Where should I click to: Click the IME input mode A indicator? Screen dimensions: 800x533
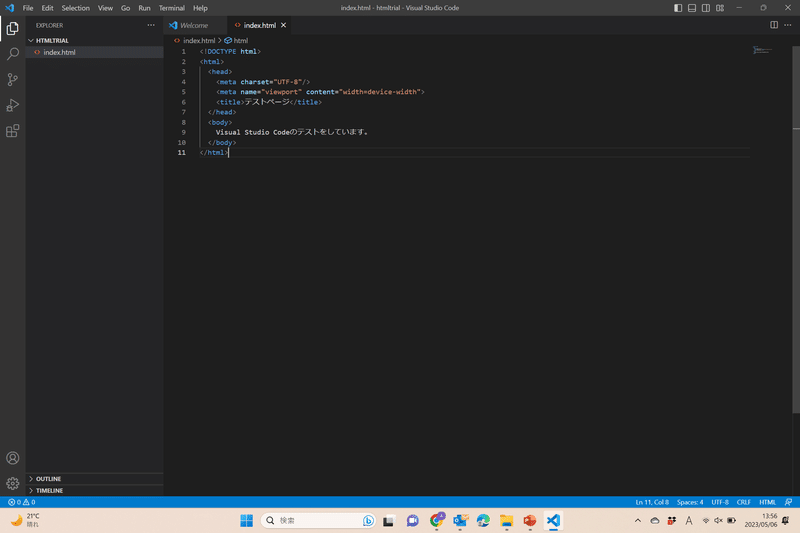click(x=689, y=520)
